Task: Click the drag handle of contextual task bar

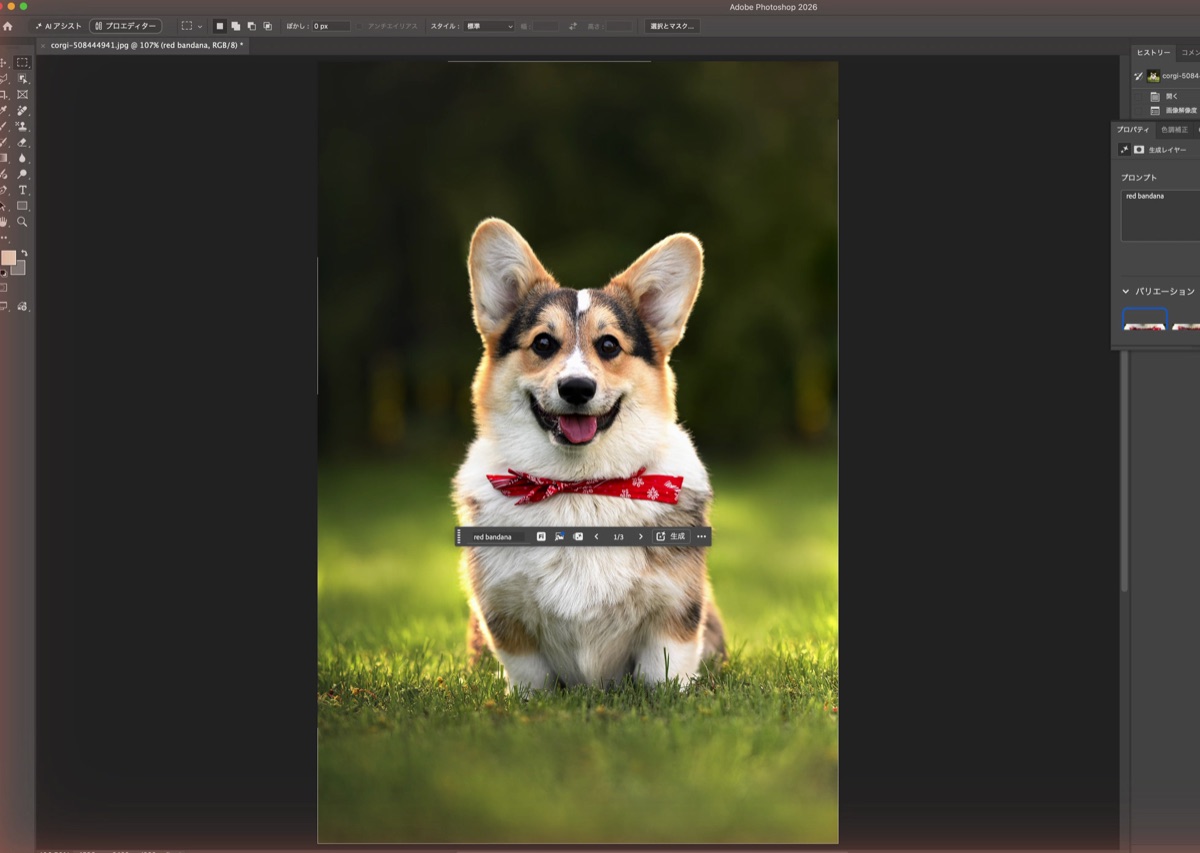Action: point(459,537)
